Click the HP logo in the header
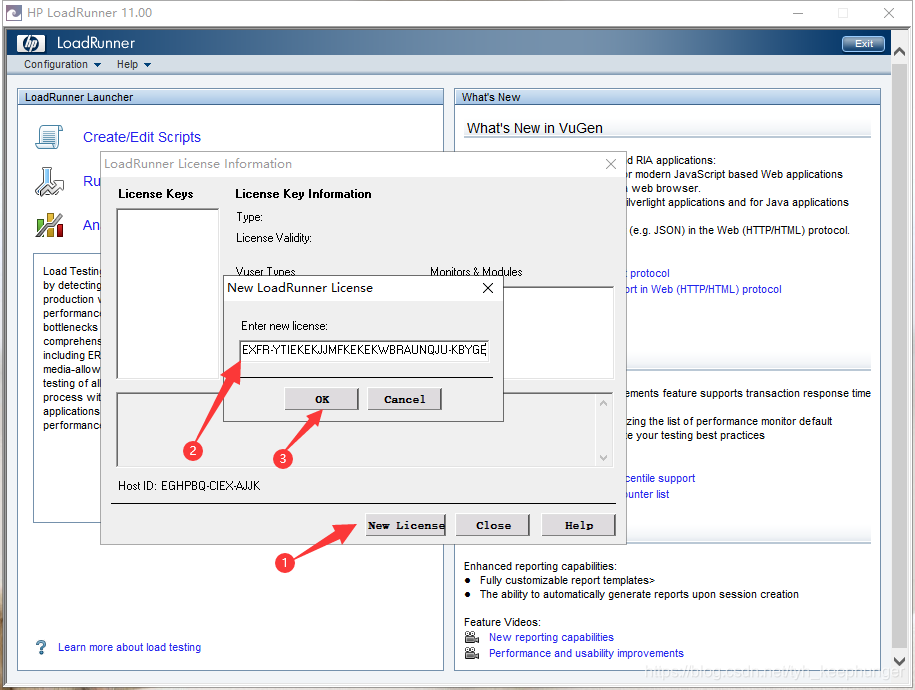This screenshot has width=915, height=690. [30, 43]
